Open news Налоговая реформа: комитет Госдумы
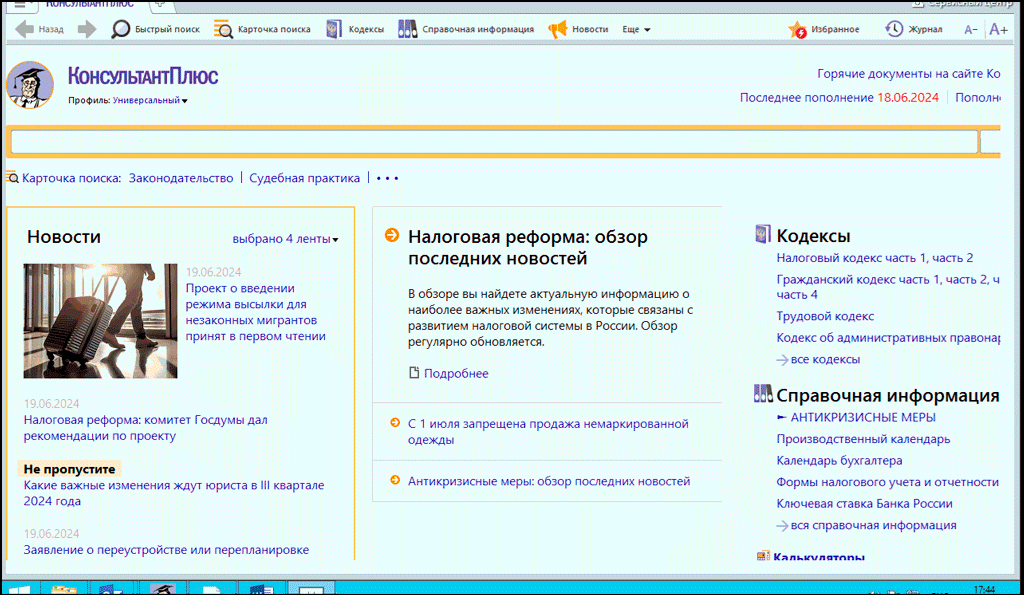Viewport: 1024px width, 595px height. 146,428
